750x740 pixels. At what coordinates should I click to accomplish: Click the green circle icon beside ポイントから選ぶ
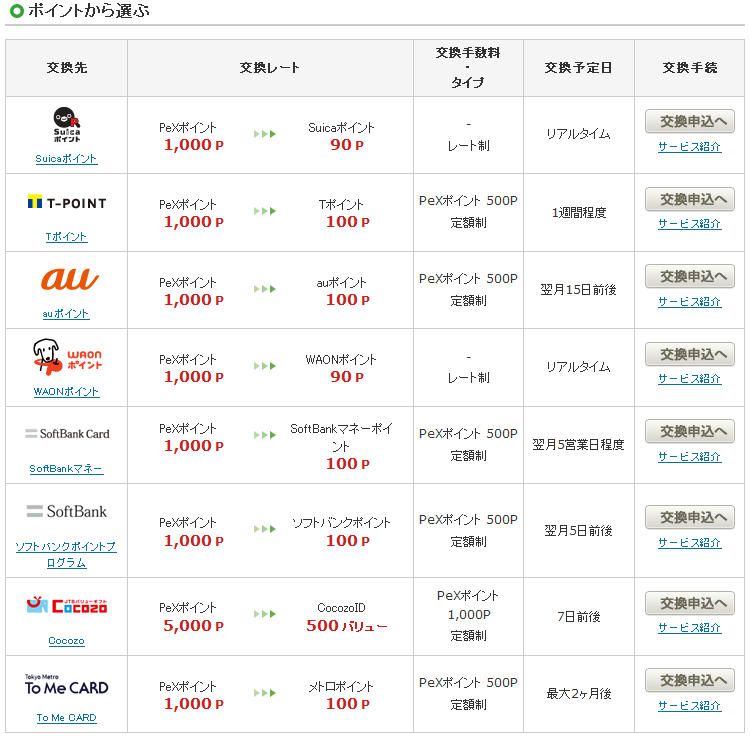(16, 11)
